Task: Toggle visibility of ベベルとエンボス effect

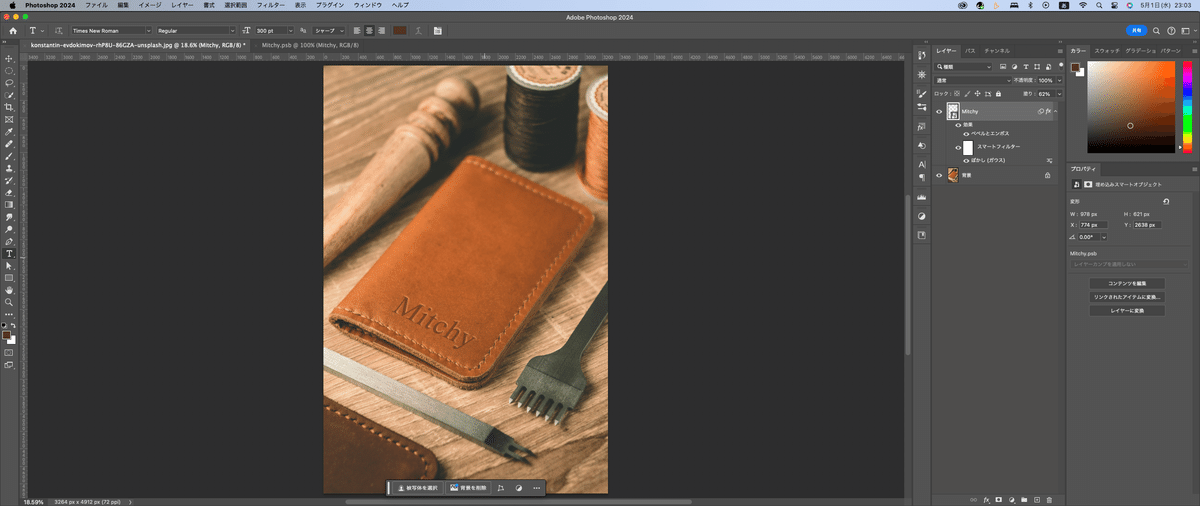Action: click(966, 133)
